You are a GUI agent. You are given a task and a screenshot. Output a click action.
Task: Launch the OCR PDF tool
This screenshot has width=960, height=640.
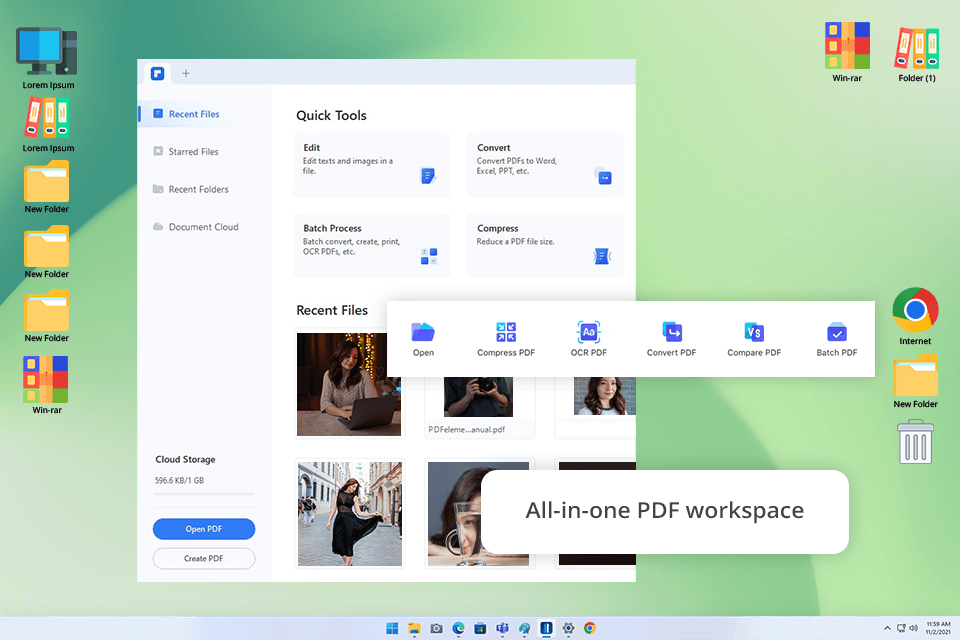[588, 332]
